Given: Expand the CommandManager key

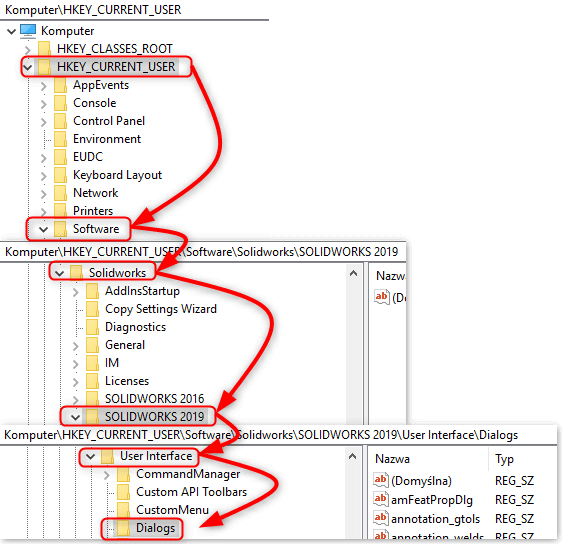Looking at the screenshot, I should [x=106, y=475].
